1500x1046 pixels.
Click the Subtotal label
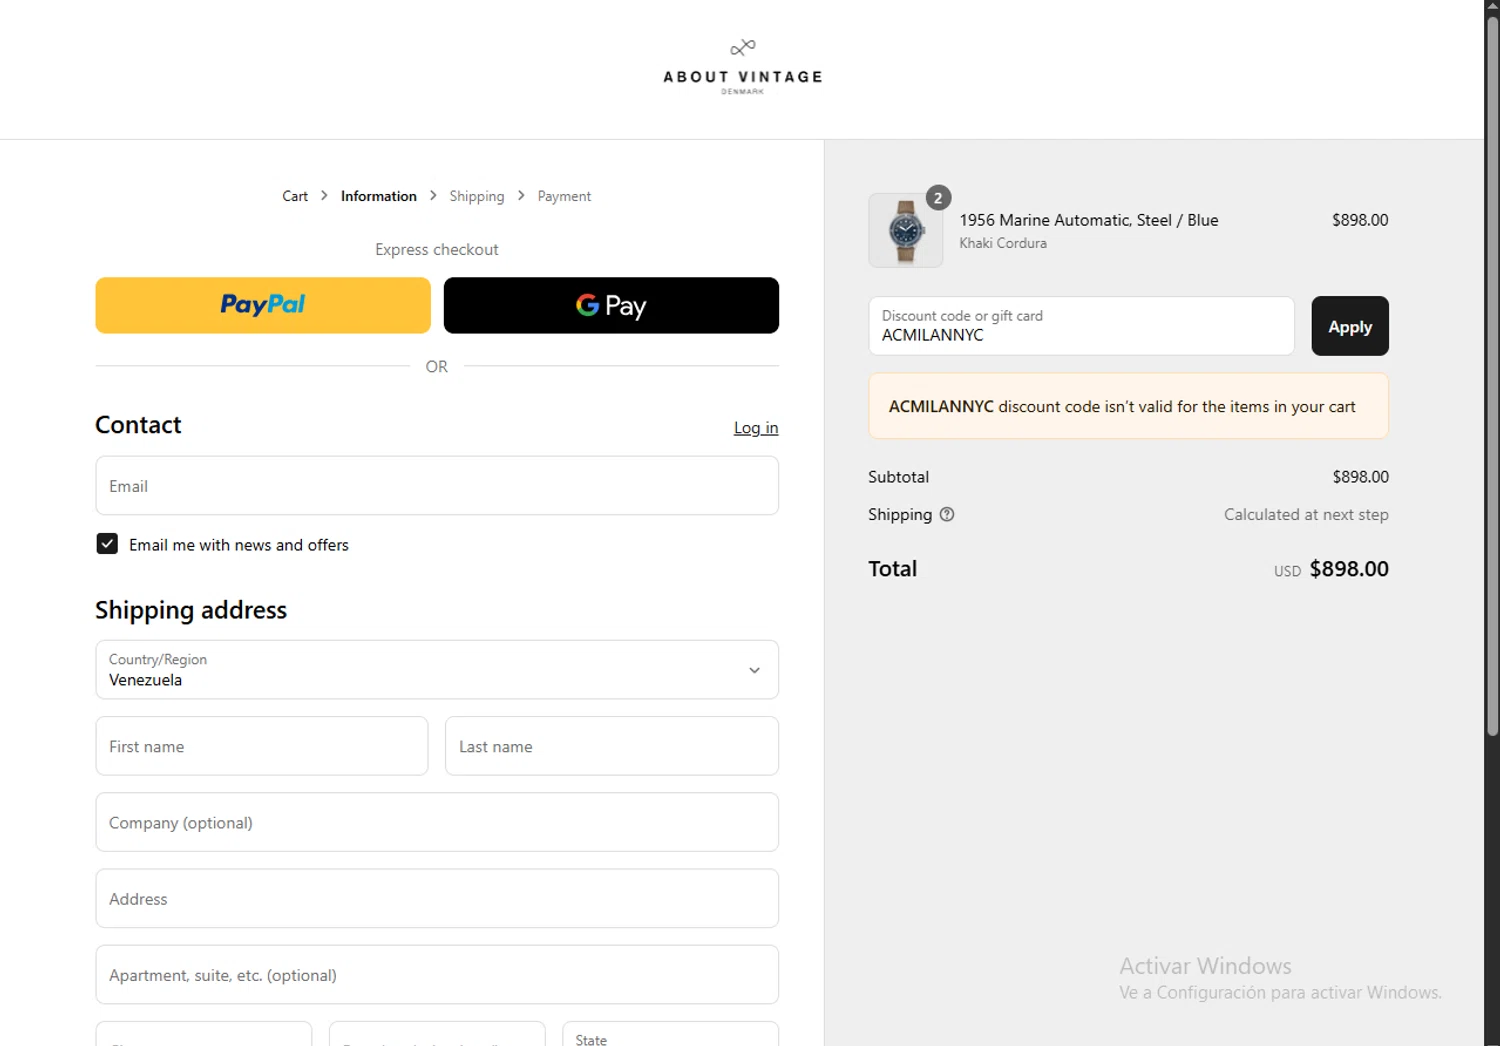pyautogui.click(x=898, y=477)
